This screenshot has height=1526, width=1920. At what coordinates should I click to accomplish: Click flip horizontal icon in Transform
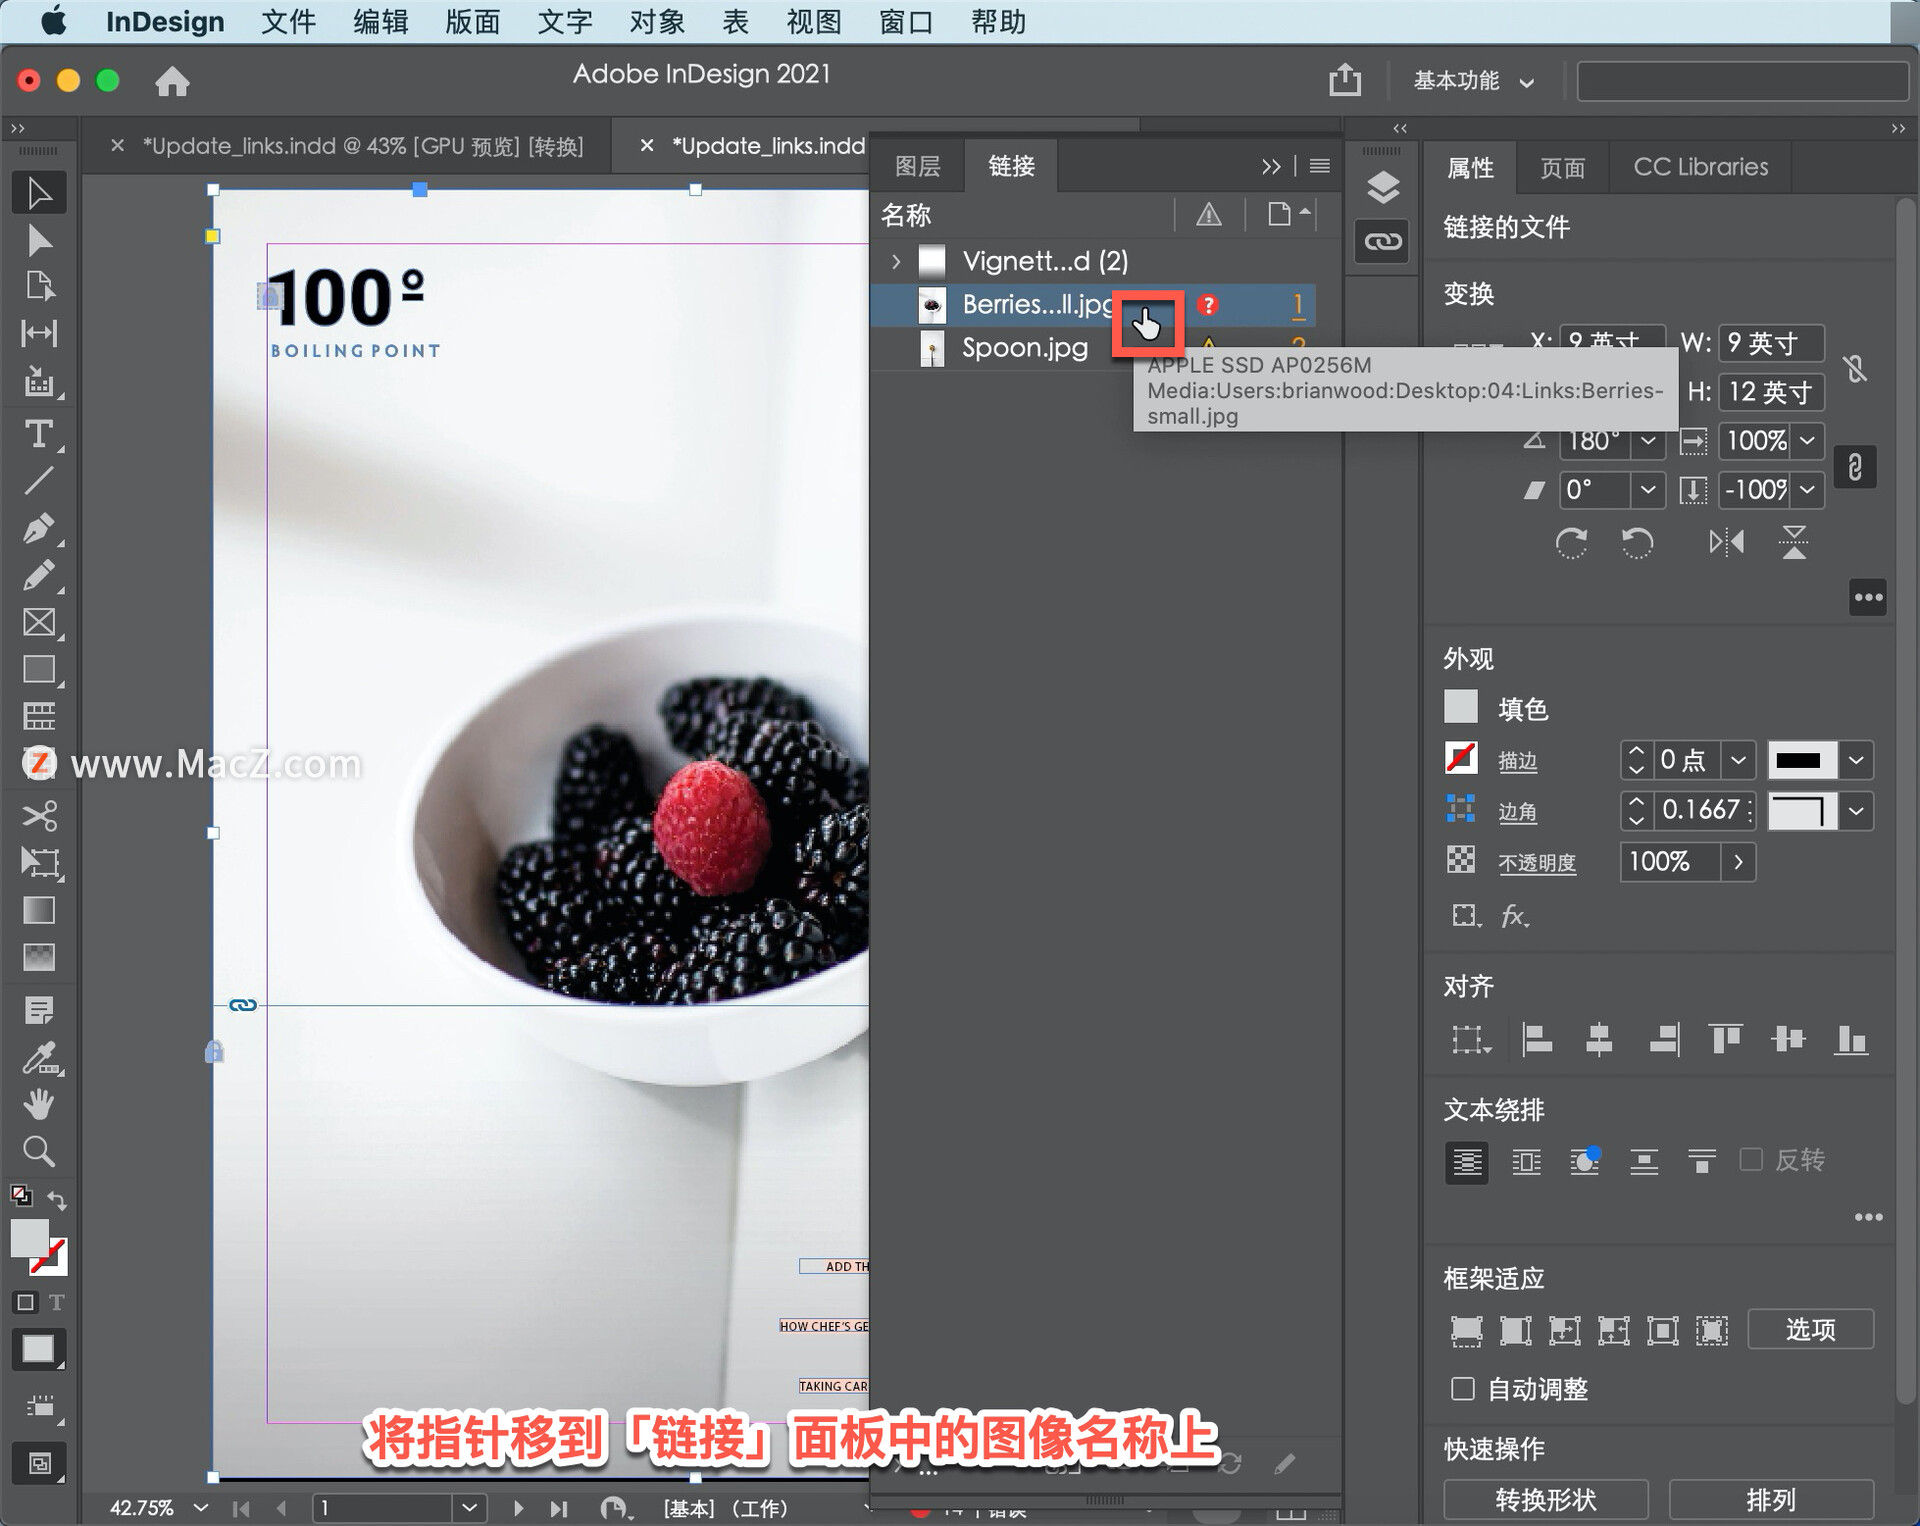tap(1726, 543)
